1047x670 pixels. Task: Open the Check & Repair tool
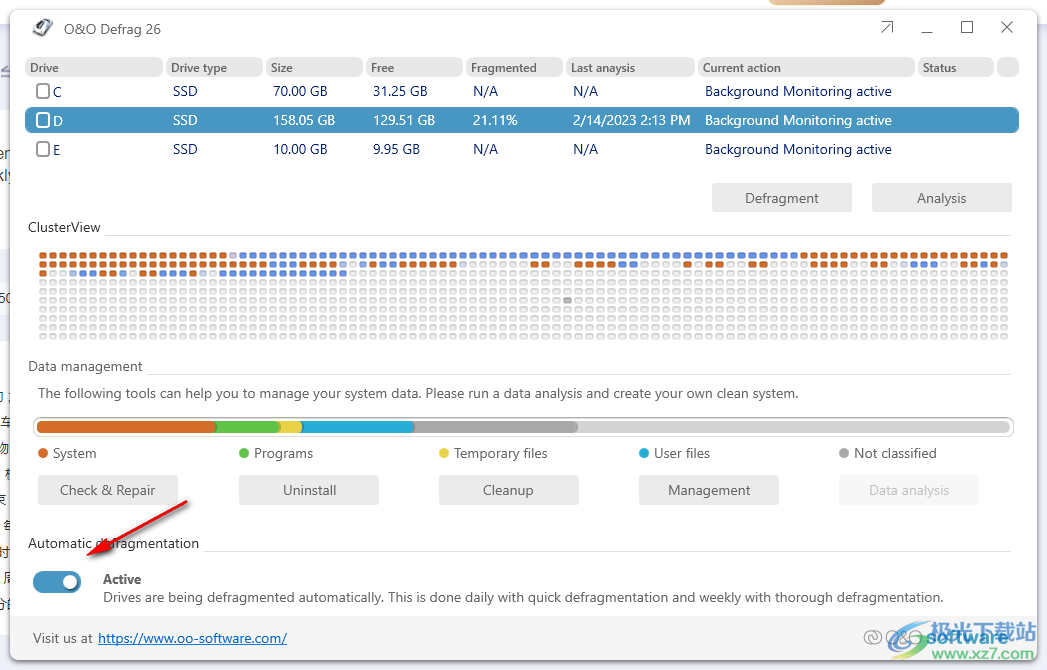pyautogui.click(x=108, y=490)
